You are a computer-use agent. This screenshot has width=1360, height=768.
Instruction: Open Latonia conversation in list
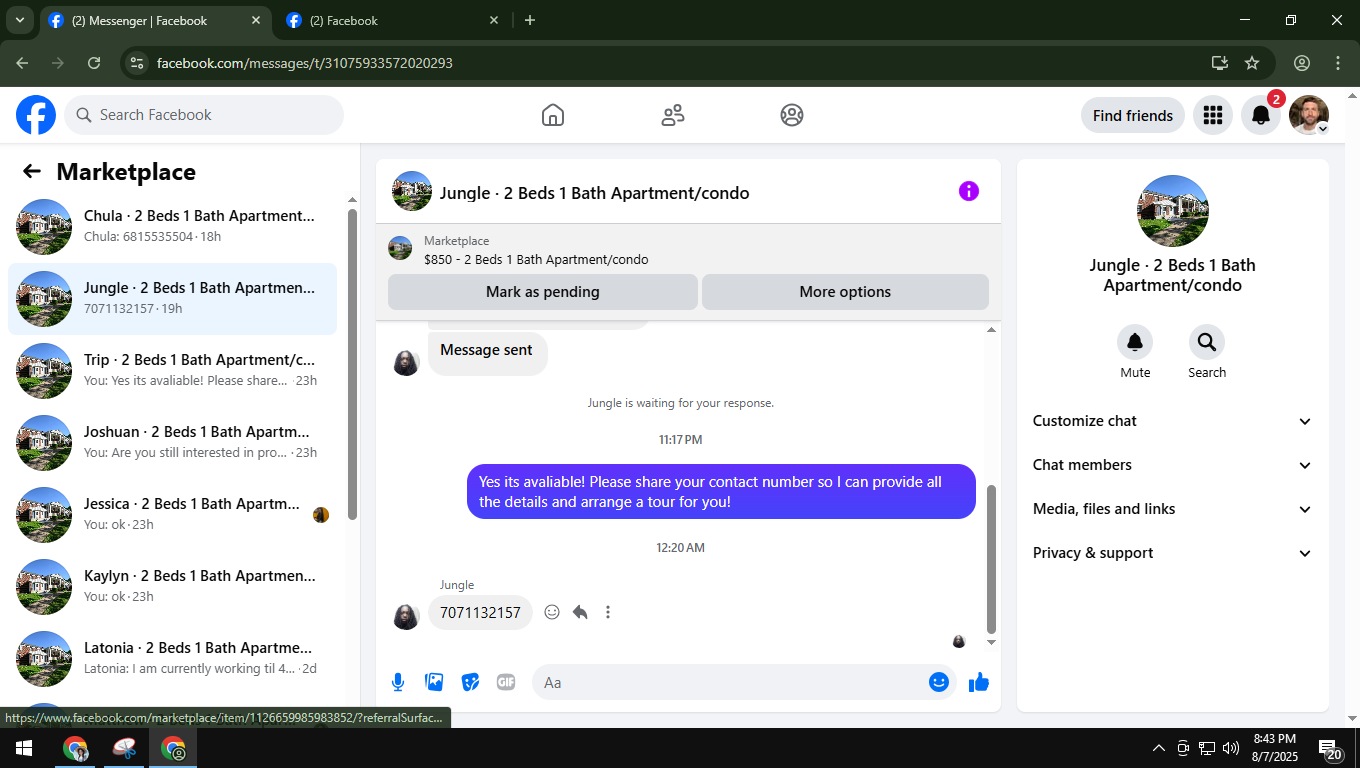click(172, 659)
